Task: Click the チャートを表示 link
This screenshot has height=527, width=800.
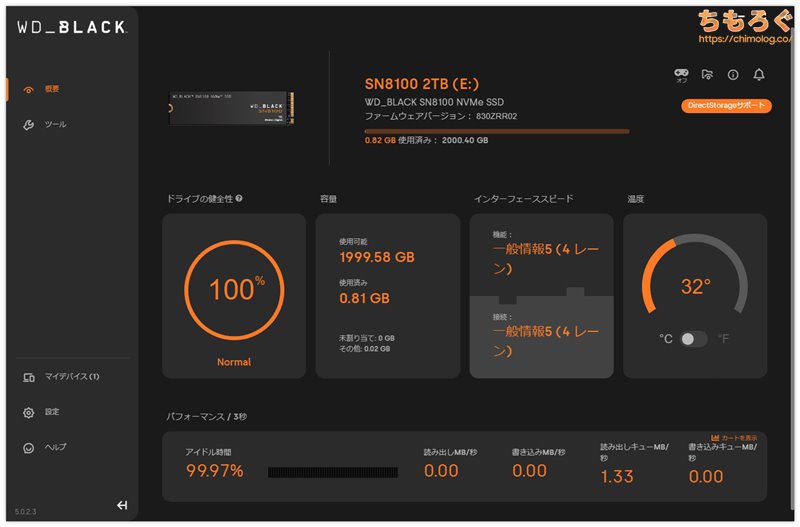Action: point(739,438)
